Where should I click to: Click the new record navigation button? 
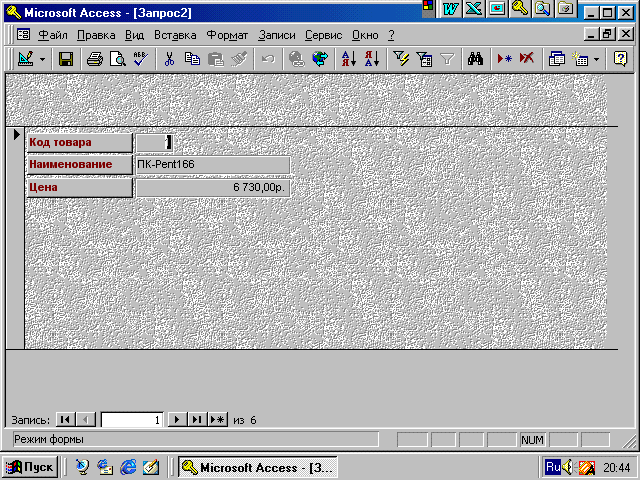tap(218, 420)
